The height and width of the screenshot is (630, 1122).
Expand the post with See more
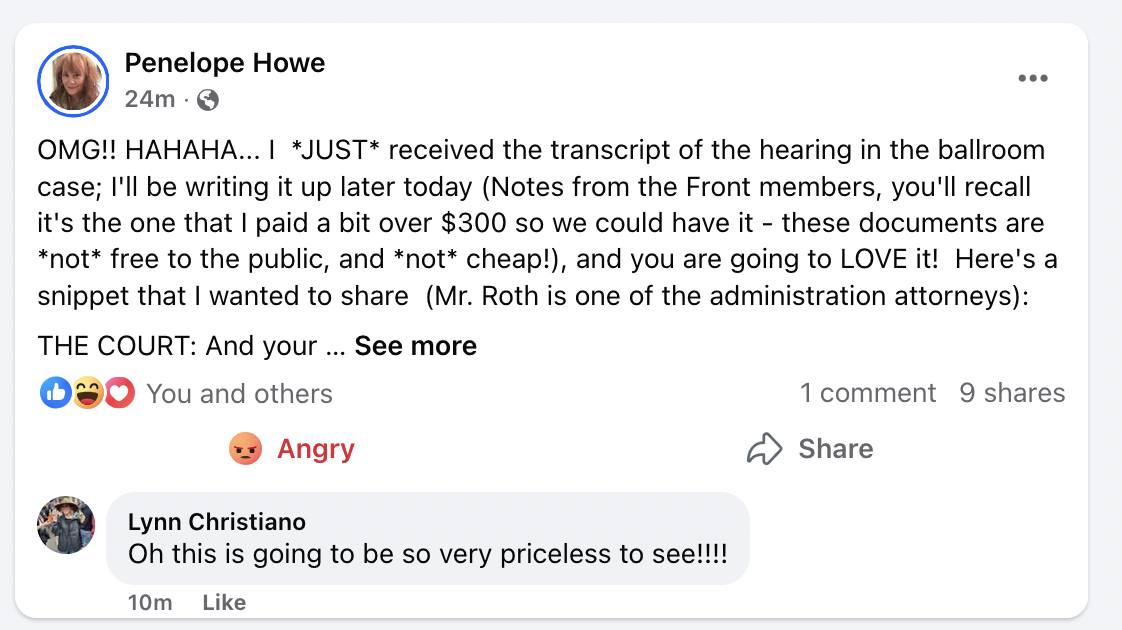pyautogui.click(x=415, y=346)
